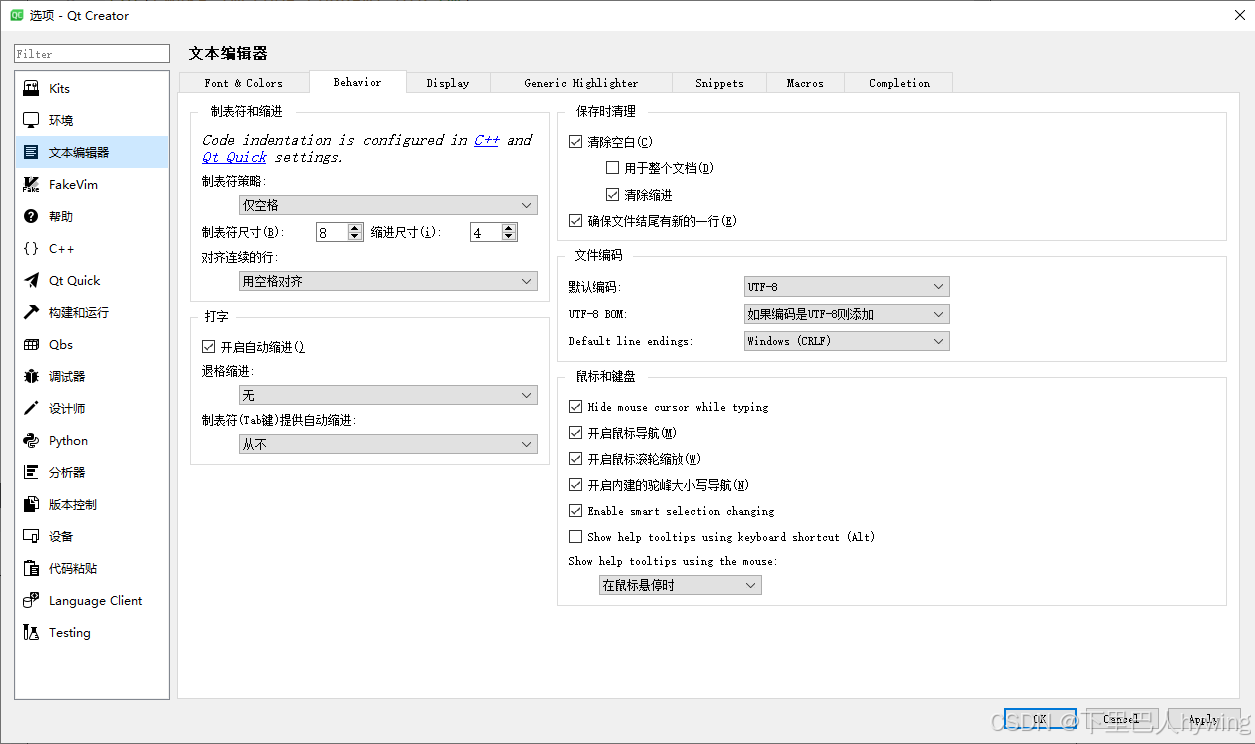This screenshot has height=744, width=1255.
Task: Toggle 开启鼠标滚轮缩放 checkbox
Action: coord(575,459)
